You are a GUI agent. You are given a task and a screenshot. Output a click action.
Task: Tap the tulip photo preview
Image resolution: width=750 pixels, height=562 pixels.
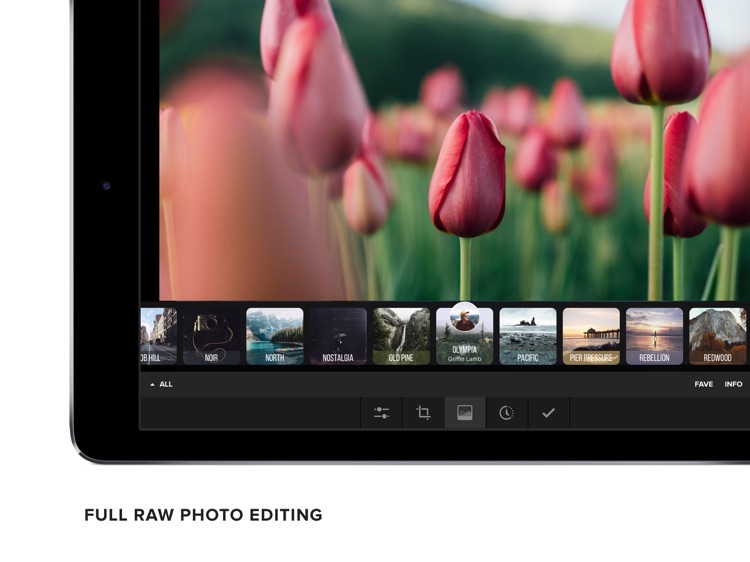[x=450, y=150]
